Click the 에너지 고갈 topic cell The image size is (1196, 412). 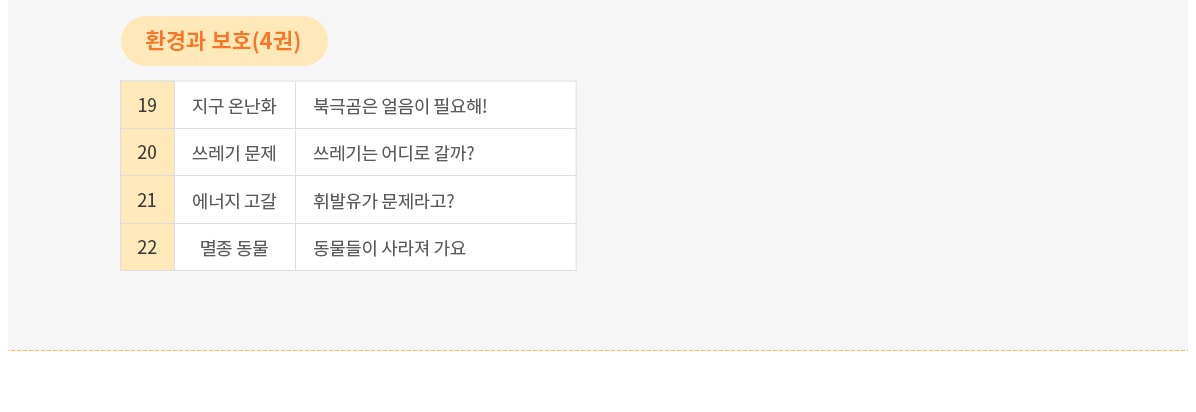tap(235, 200)
